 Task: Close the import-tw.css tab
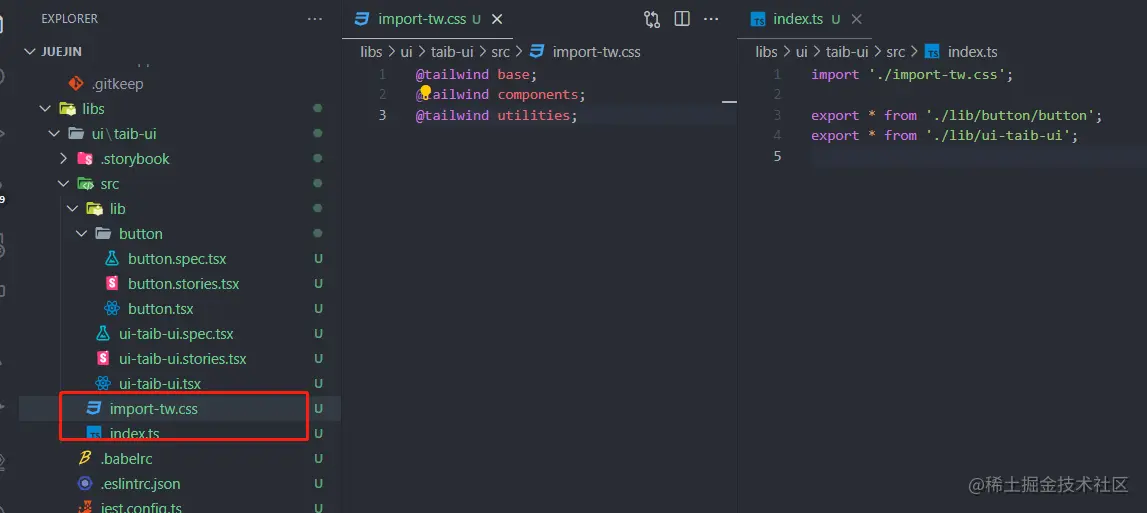[x=497, y=19]
